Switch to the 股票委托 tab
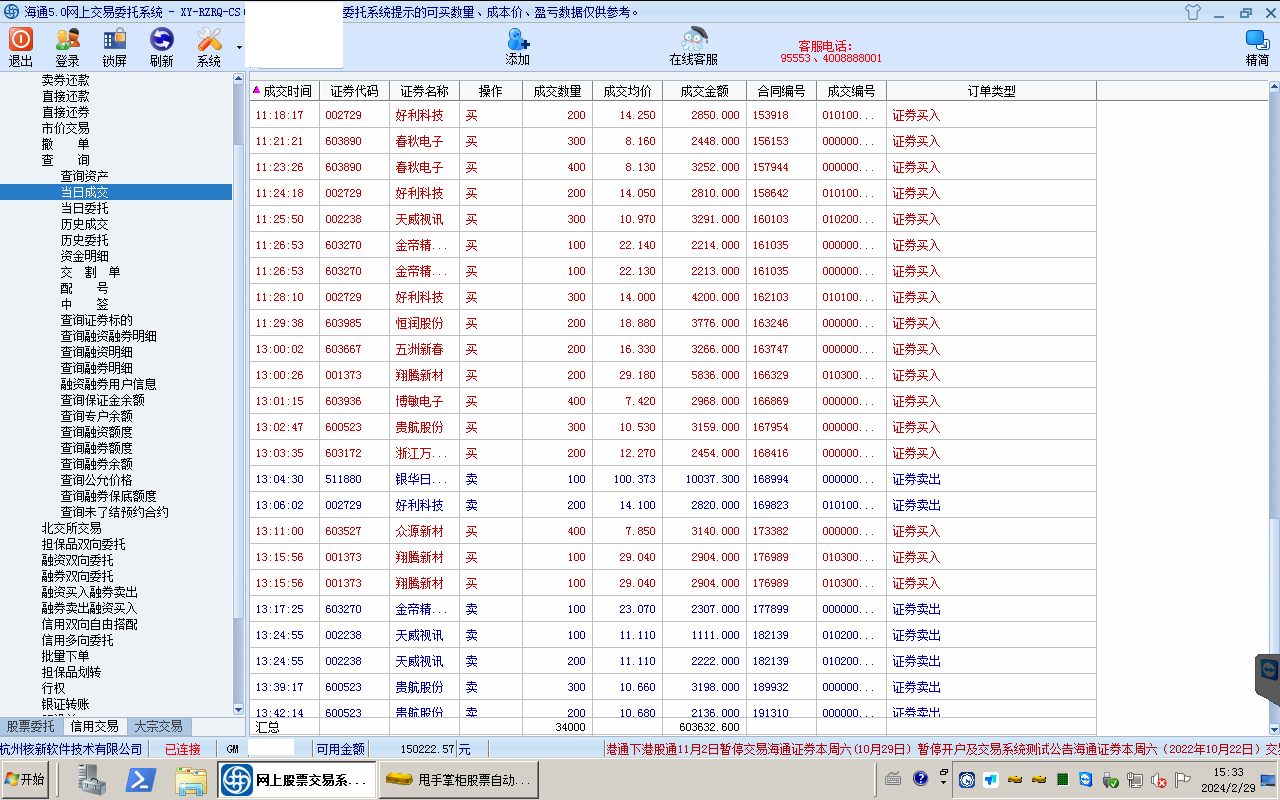 click(x=31, y=727)
